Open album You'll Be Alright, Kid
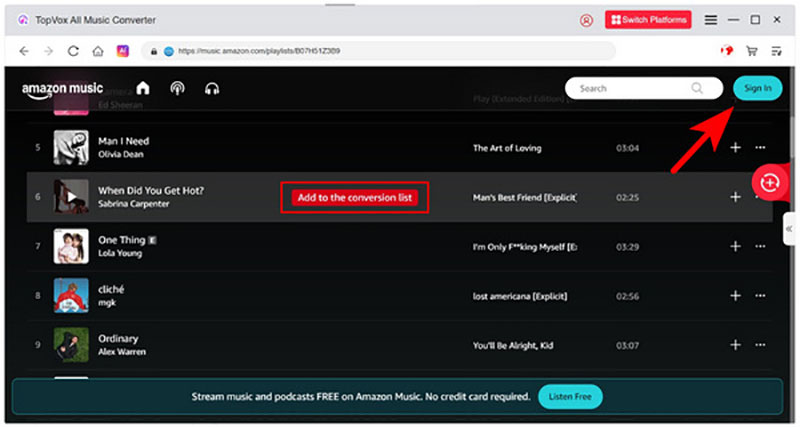 click(513, 346)
